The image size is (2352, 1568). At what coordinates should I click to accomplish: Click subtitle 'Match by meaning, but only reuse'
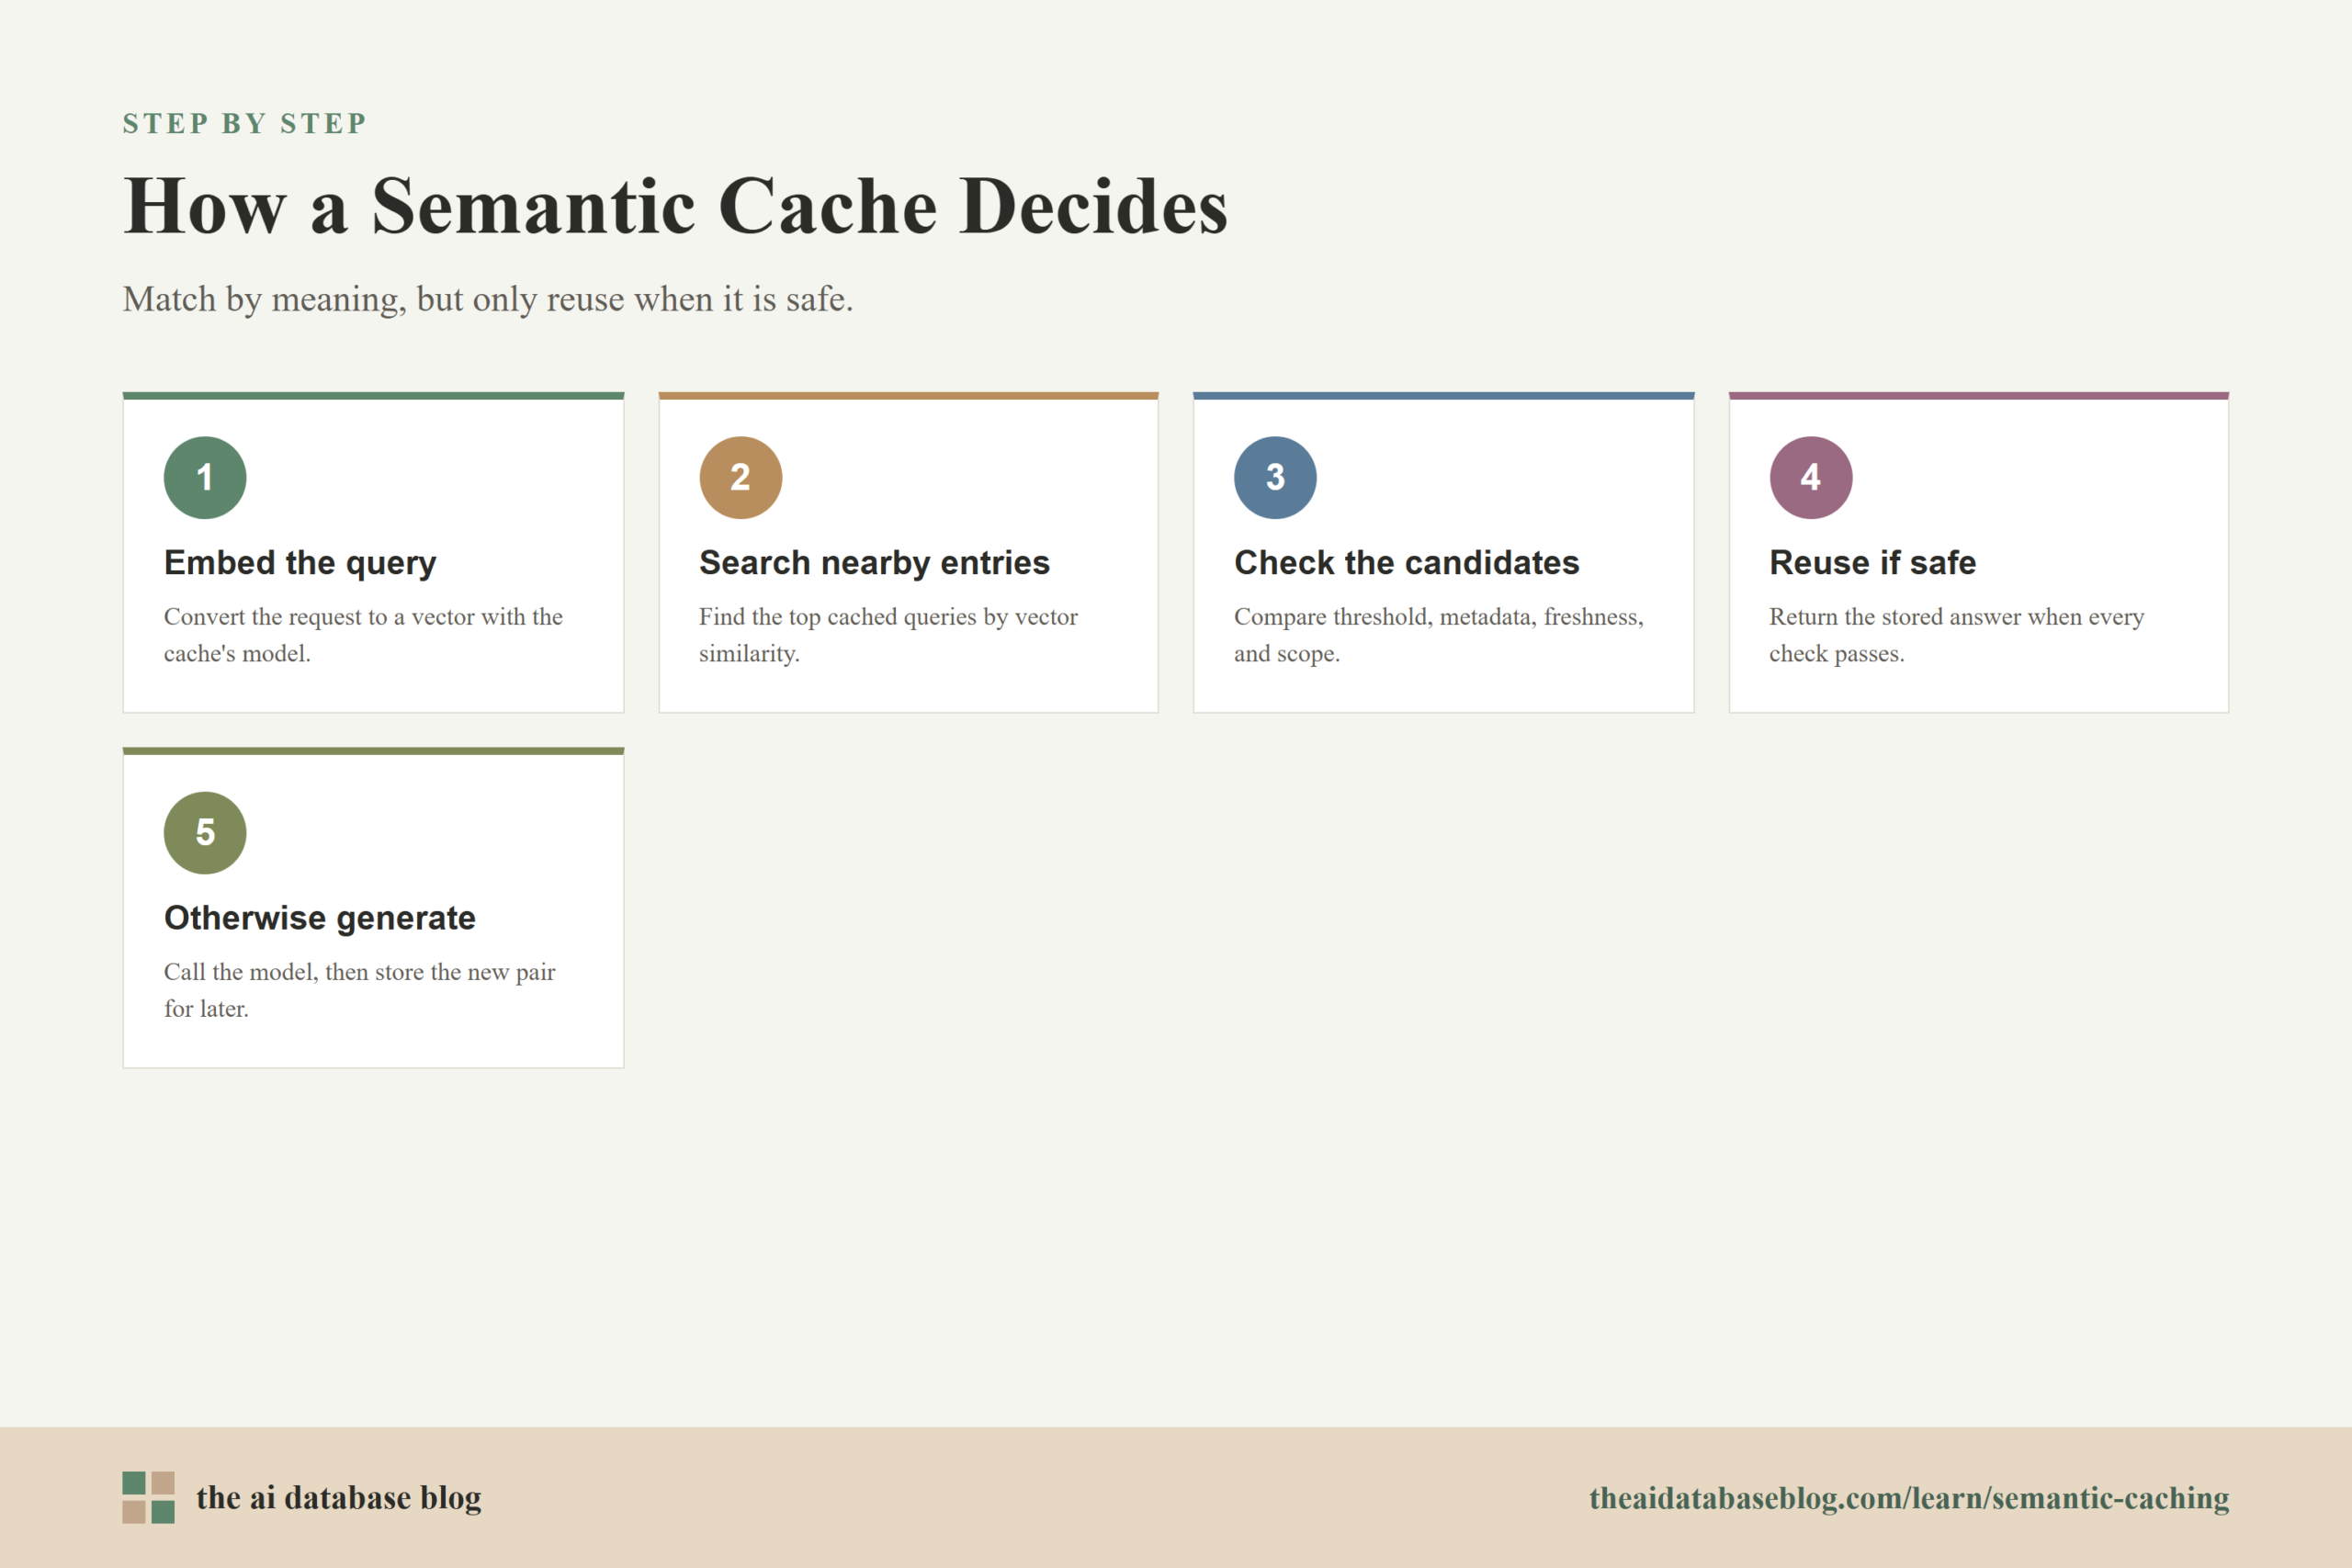tap(371, 299)
